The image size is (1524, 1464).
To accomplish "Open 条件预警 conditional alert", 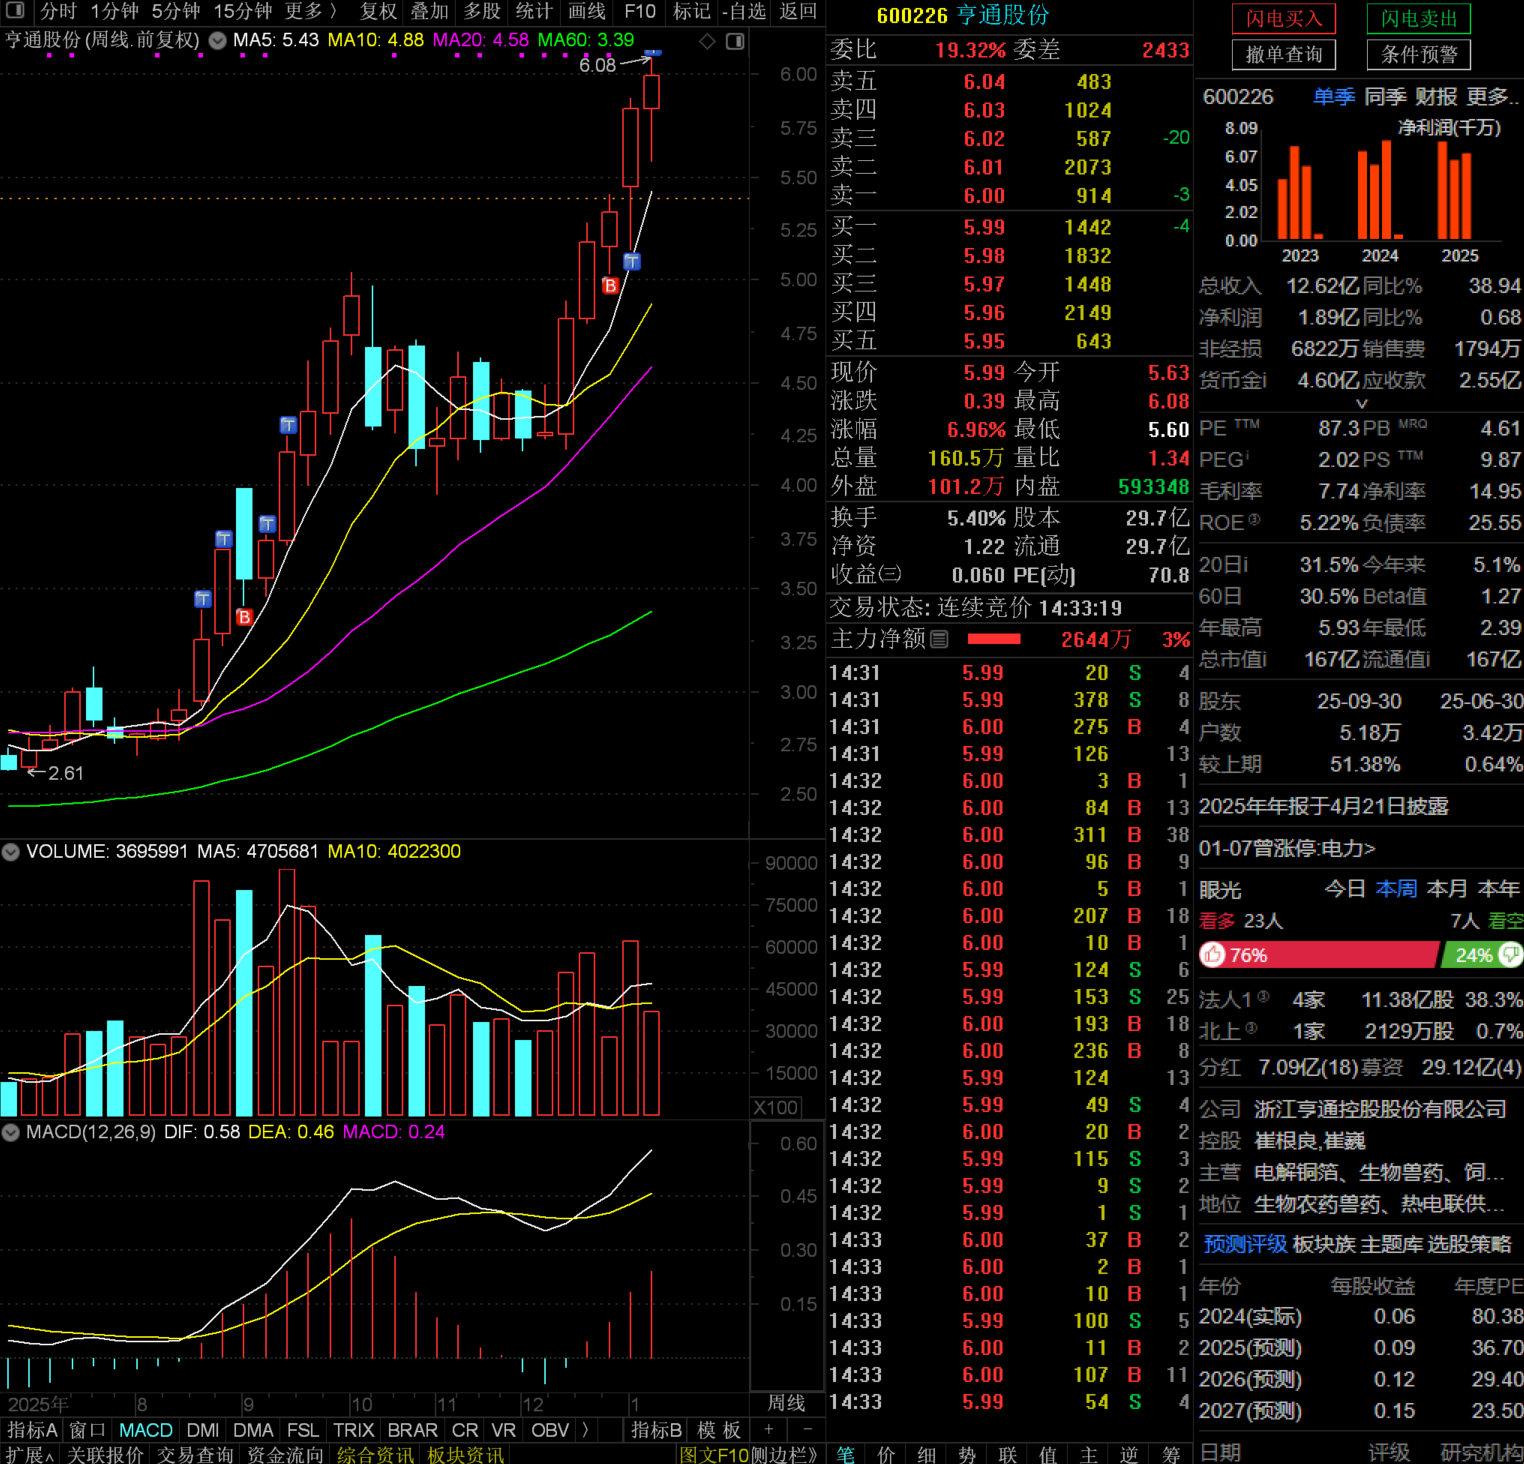I will coord(1419,55).
